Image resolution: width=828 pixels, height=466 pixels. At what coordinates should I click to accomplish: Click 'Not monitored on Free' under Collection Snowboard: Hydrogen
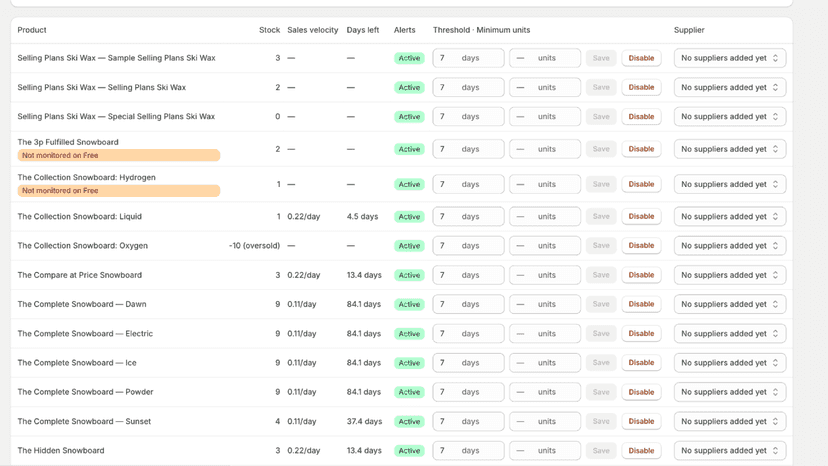(119, 191)
